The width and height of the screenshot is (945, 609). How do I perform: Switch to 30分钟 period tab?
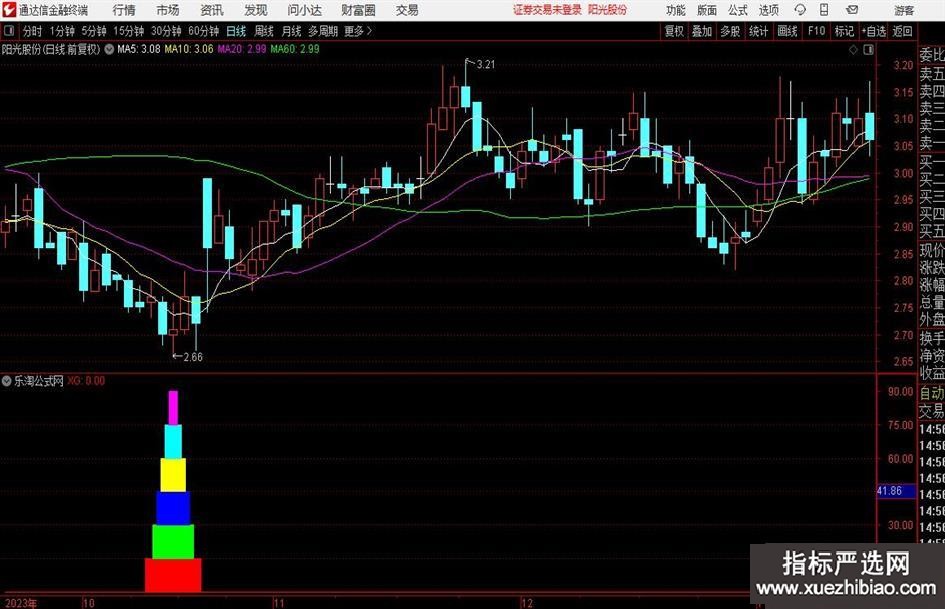pos(166,31)
